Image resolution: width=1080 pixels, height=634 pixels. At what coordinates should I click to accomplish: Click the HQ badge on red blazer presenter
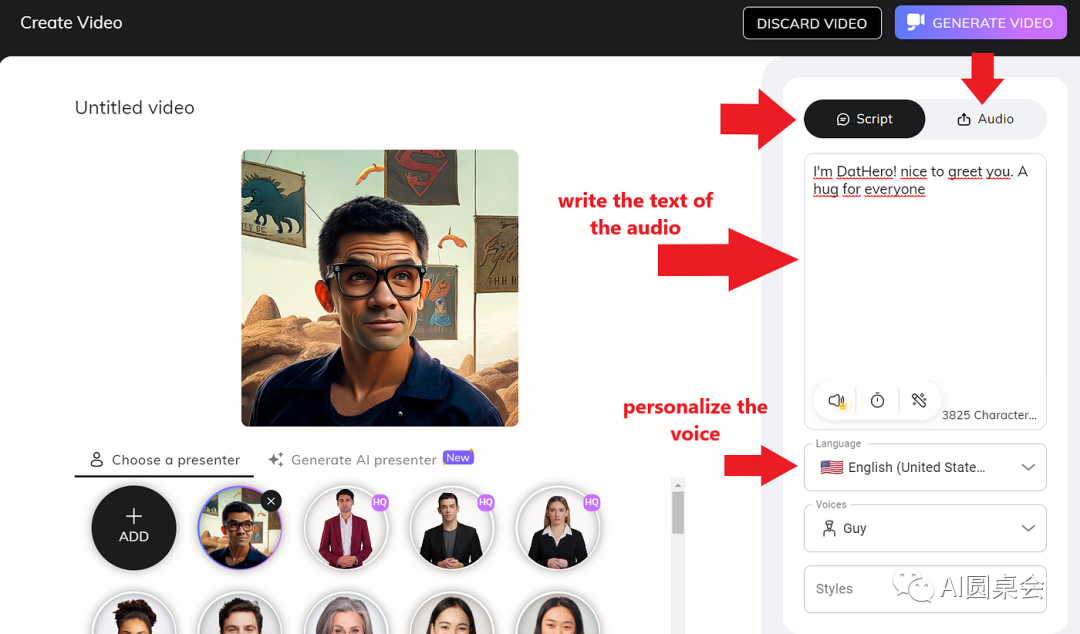[380, 502]
